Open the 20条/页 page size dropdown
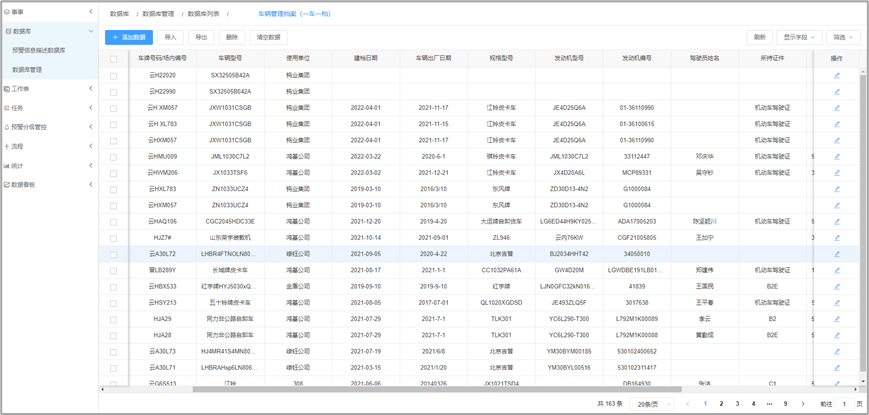869x415 pixels. (652, 404)
